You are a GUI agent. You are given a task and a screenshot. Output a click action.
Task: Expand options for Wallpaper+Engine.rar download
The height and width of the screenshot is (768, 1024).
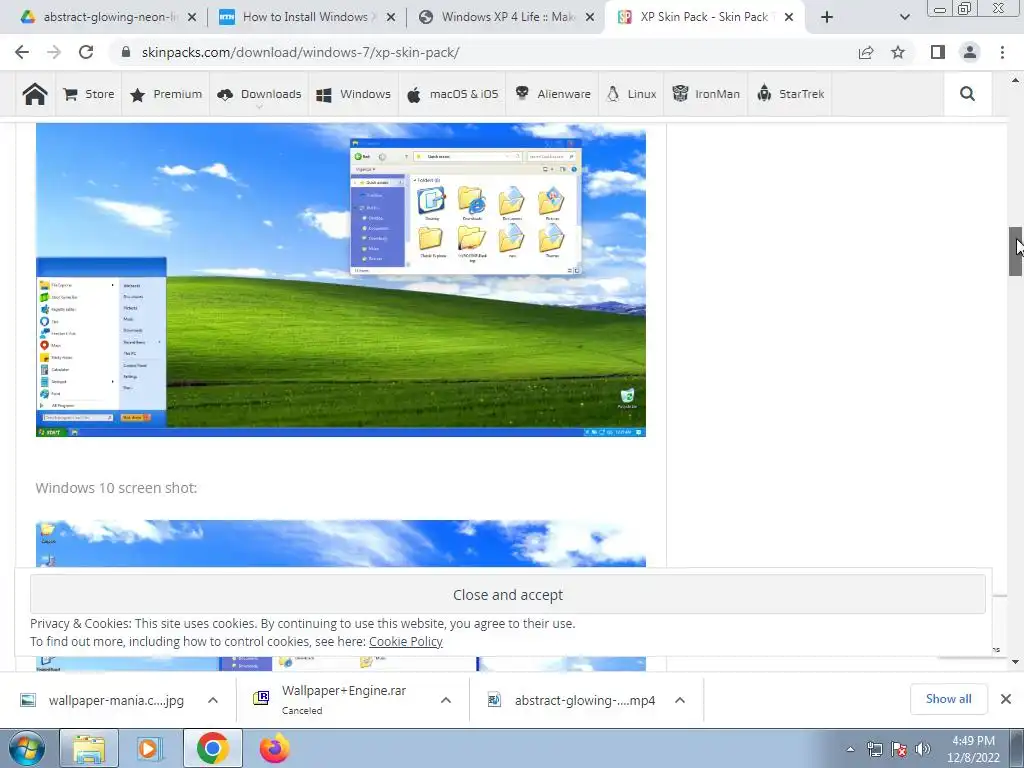446,700
